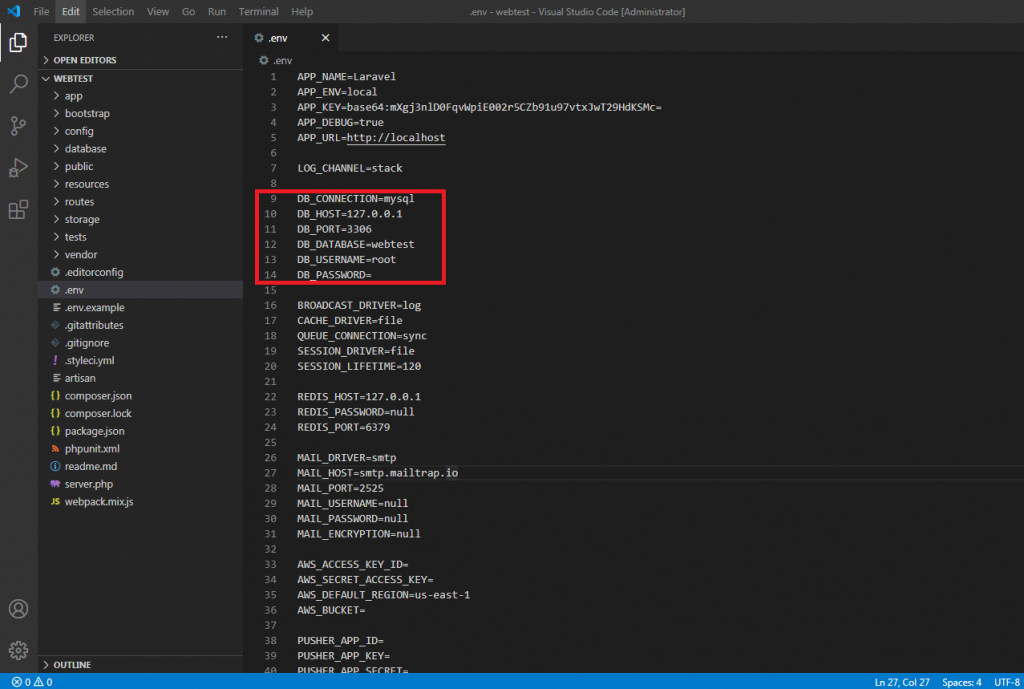Click .gitattributes git icon
The width and height of the screenshot is (1024, 689).
(x=56, y=325)
